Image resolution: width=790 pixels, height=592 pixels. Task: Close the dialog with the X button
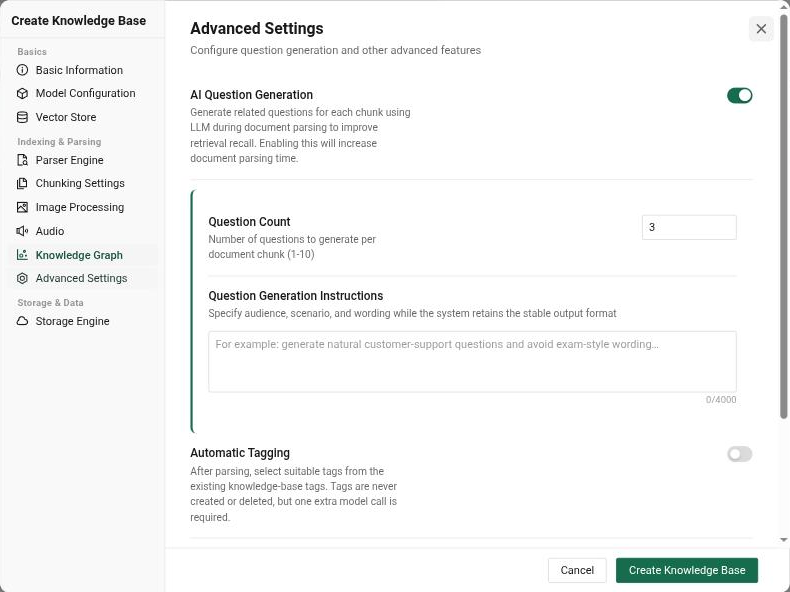coord(761,29)
